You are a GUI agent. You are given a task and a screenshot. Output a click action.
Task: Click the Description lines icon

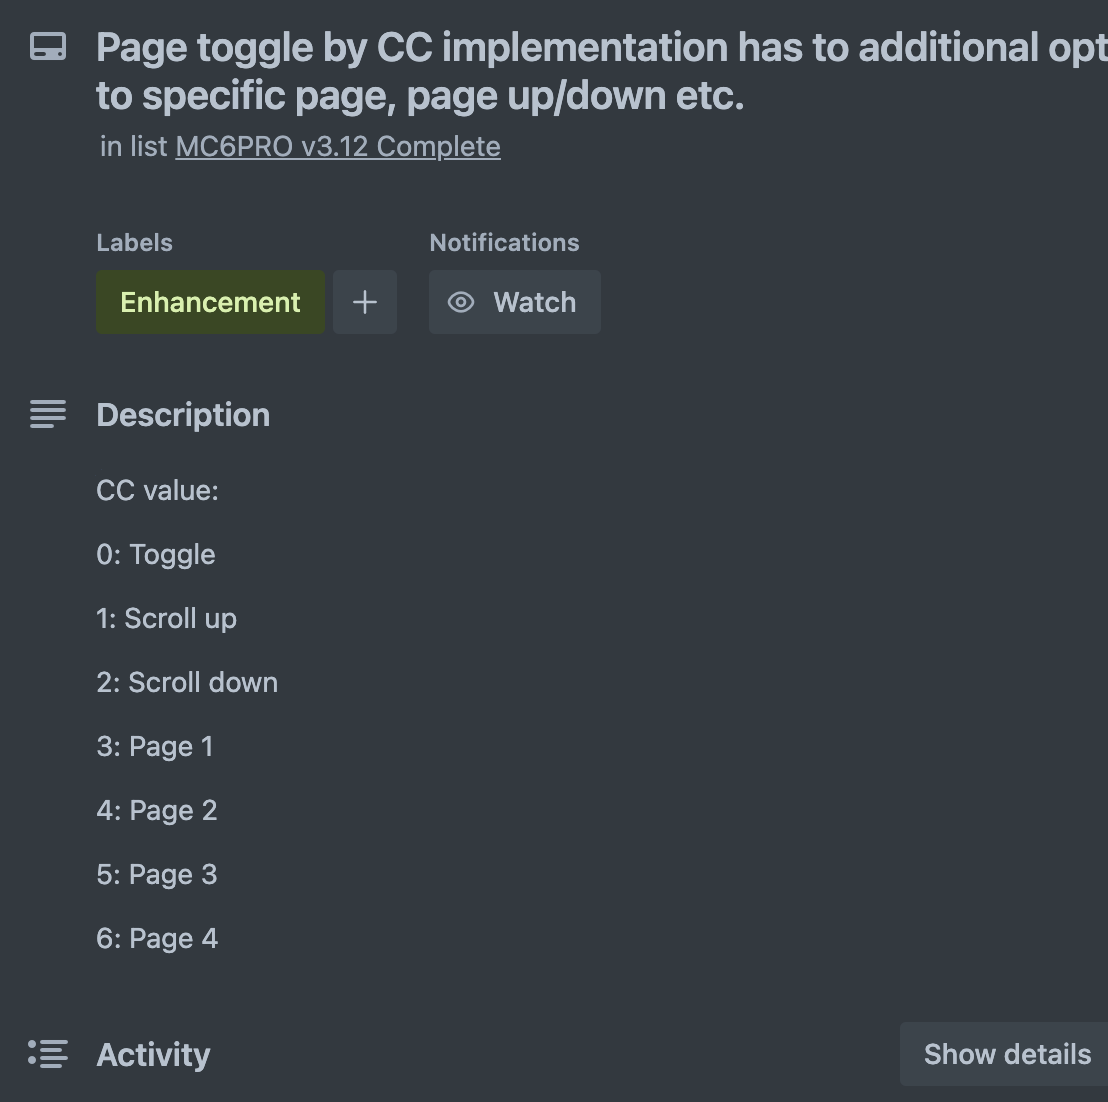coord(48,414)
